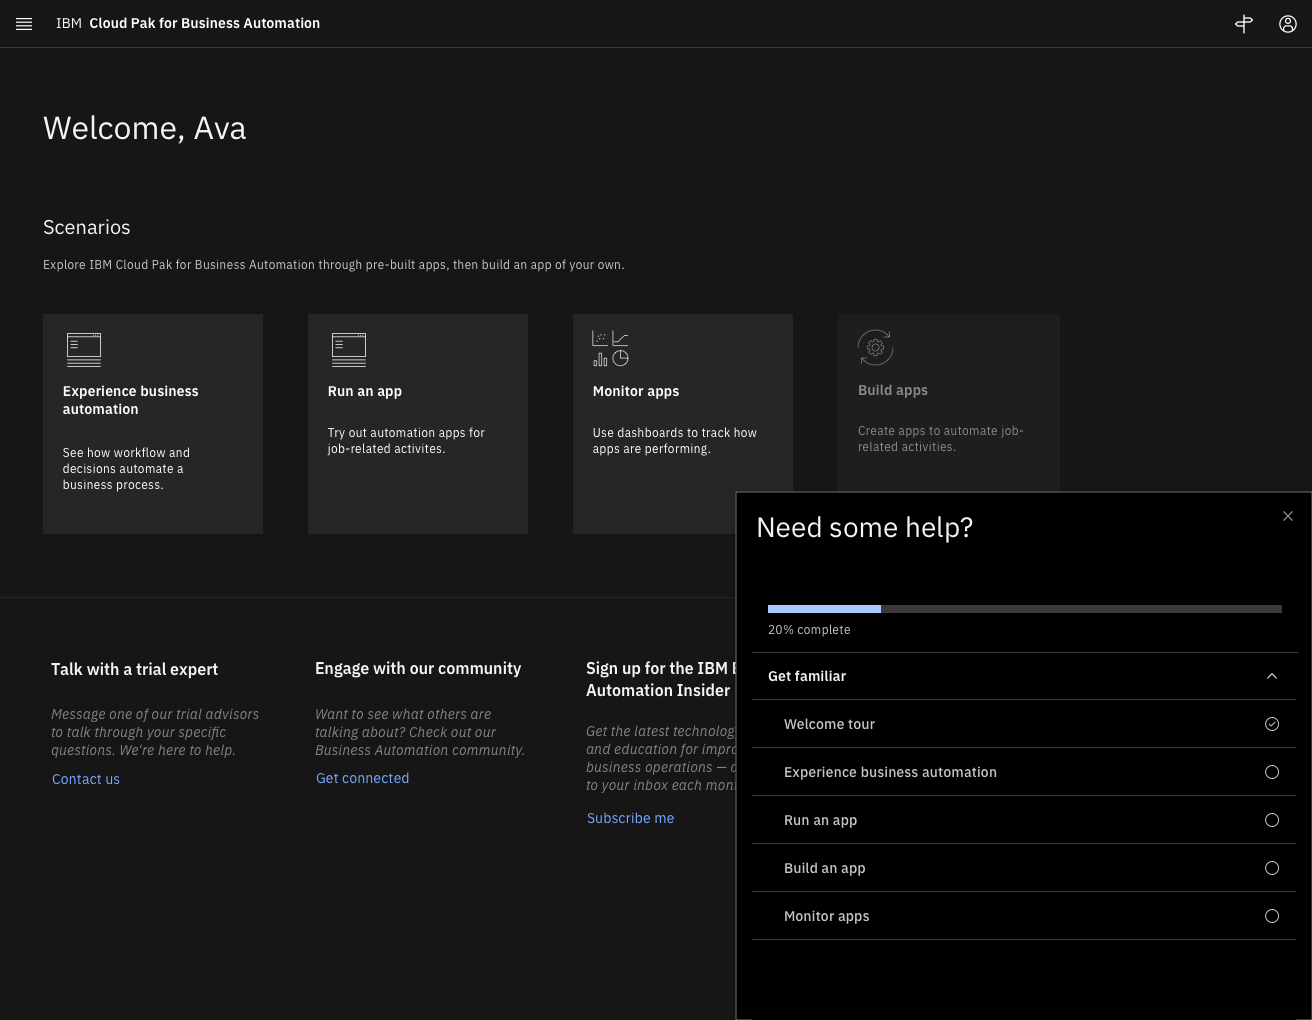Select Welcome tour in help list
The height and width of the screenshot is (1020, 1312).
pos(1024,724)
